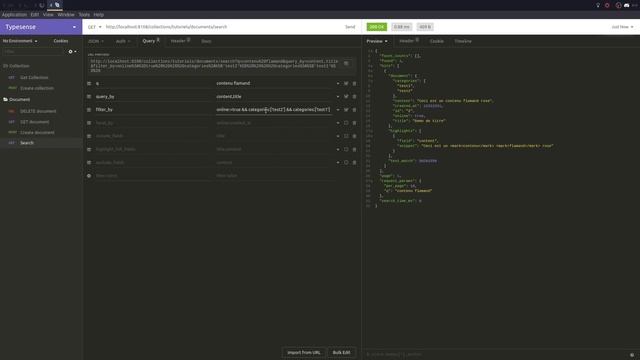Switch to the Docs tab
The width and height of the screenshot is (640, 360).
click(x=206, y=41)
